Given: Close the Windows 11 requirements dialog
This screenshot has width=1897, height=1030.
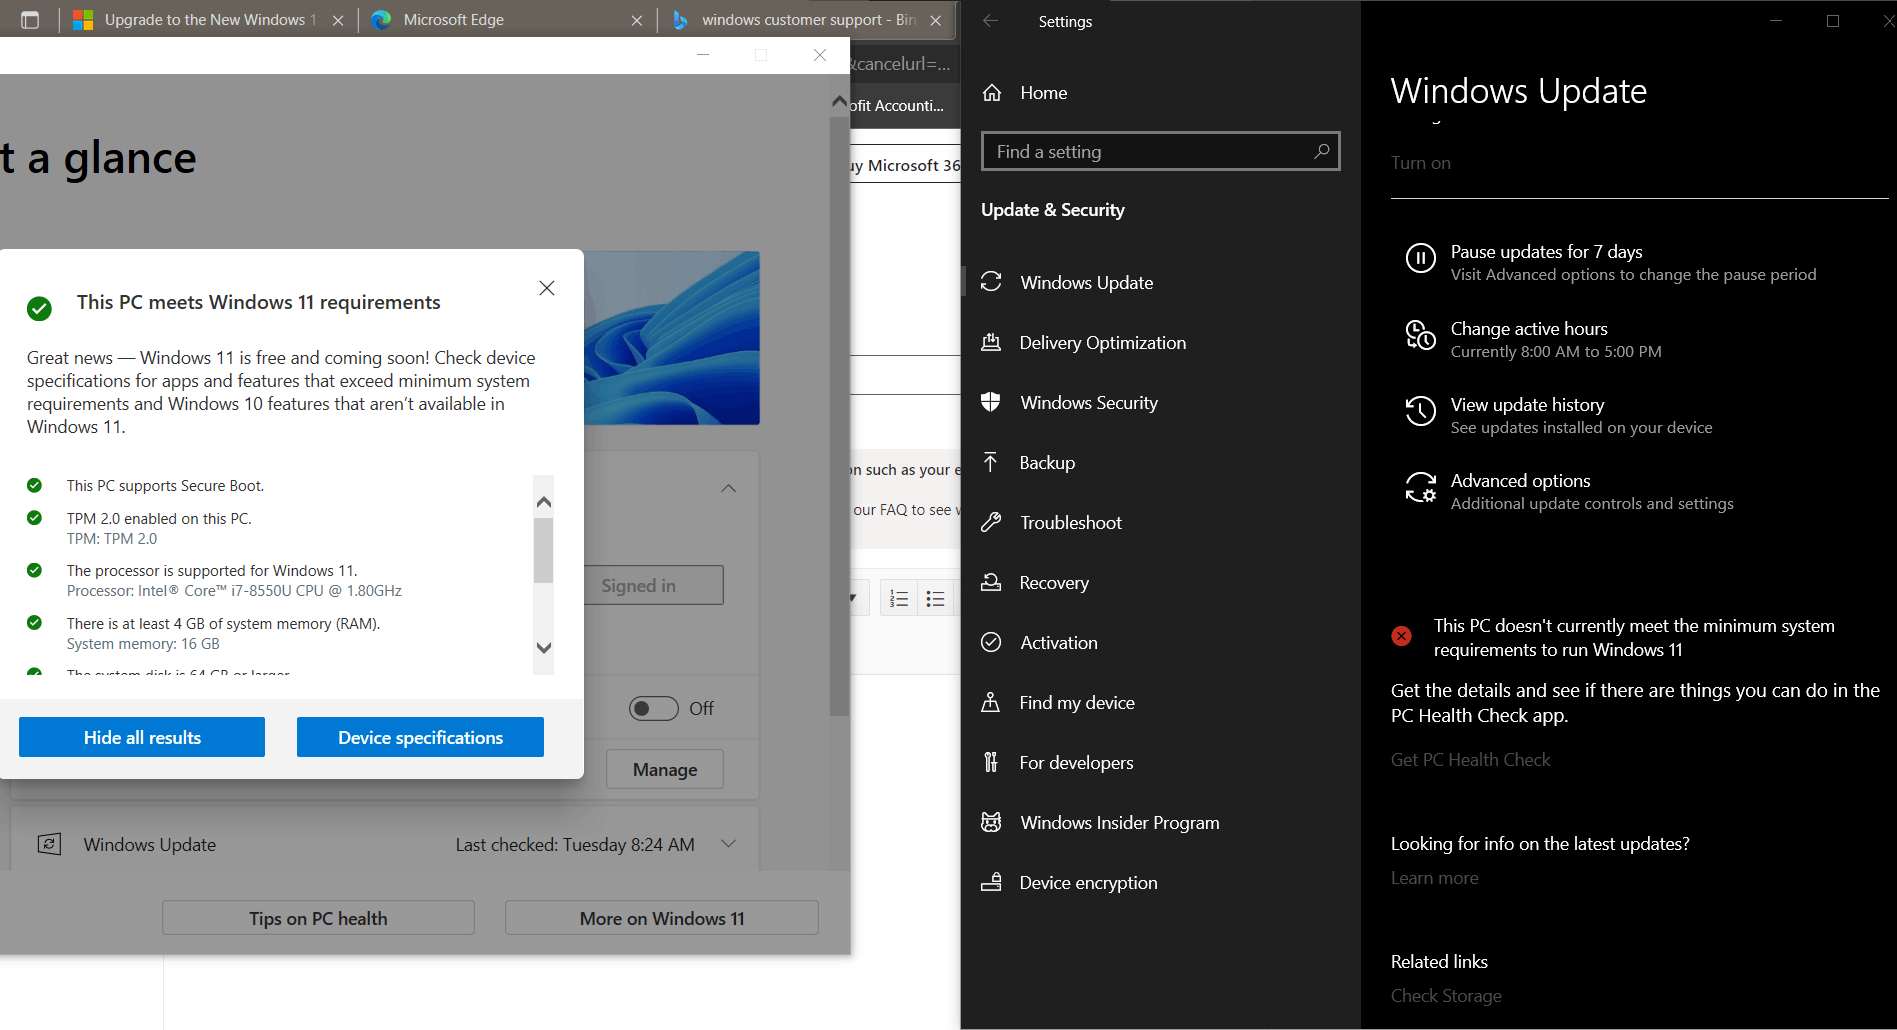Looking at the screenshot, I should 547,288.
